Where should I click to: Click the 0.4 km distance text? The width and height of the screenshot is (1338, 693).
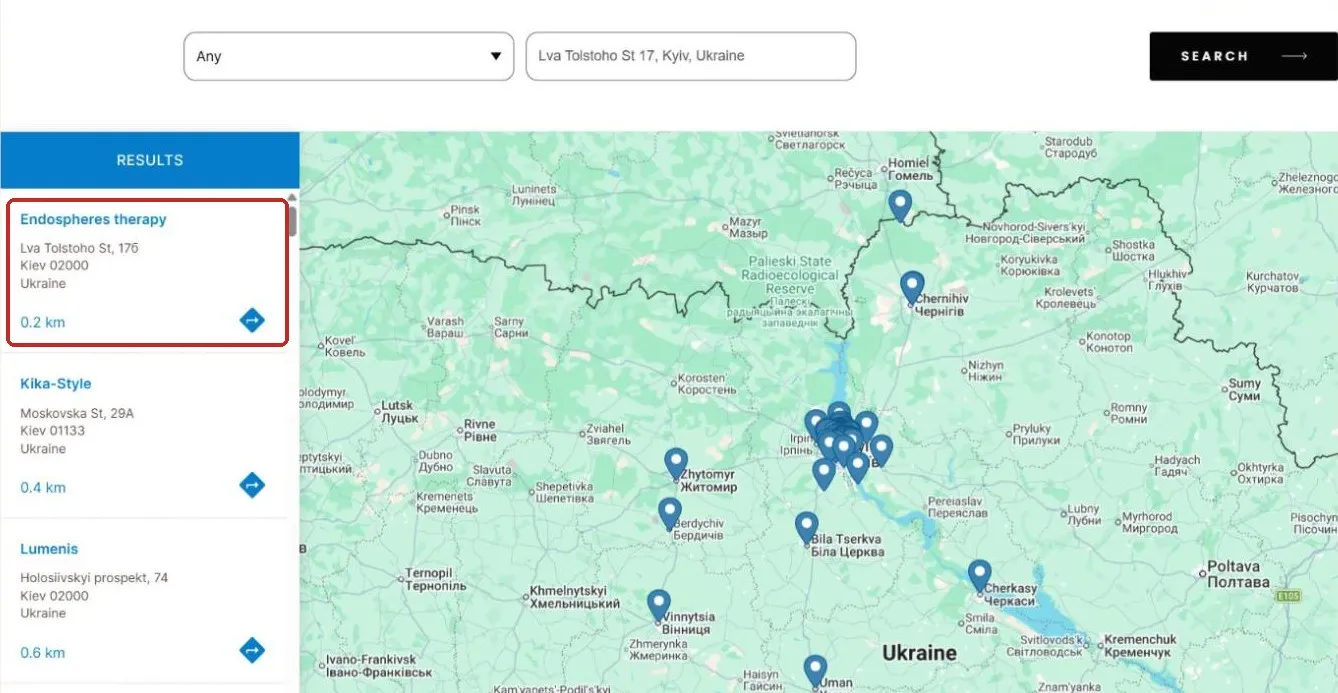pos(43,488)
